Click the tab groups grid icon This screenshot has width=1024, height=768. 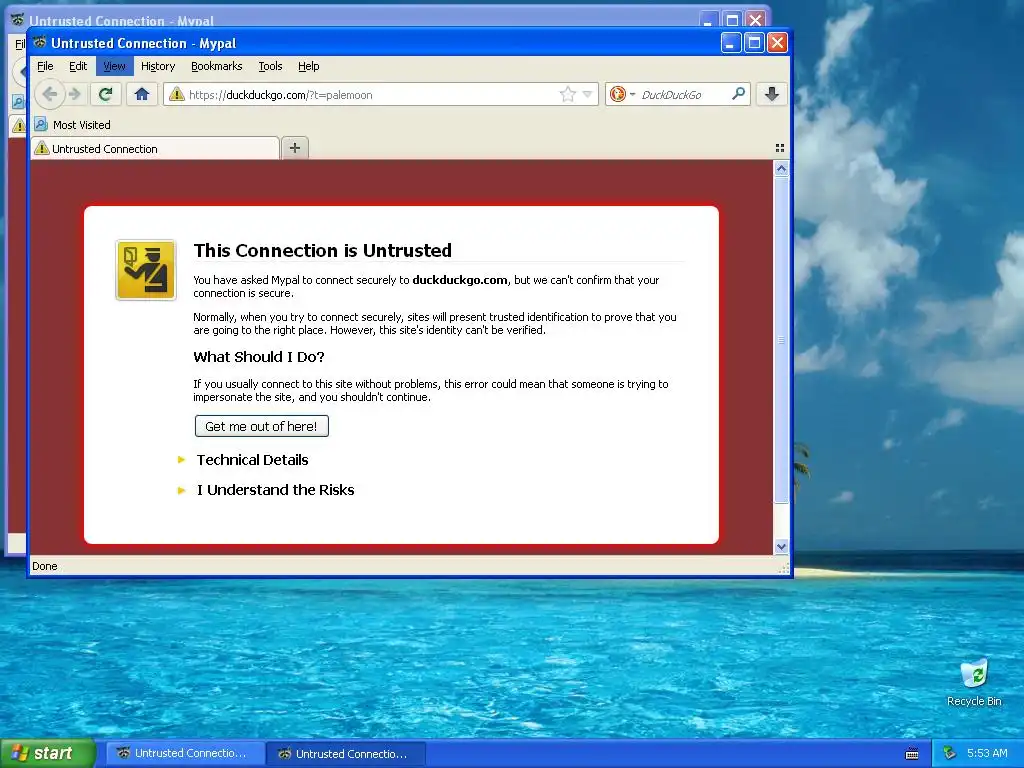780,148
